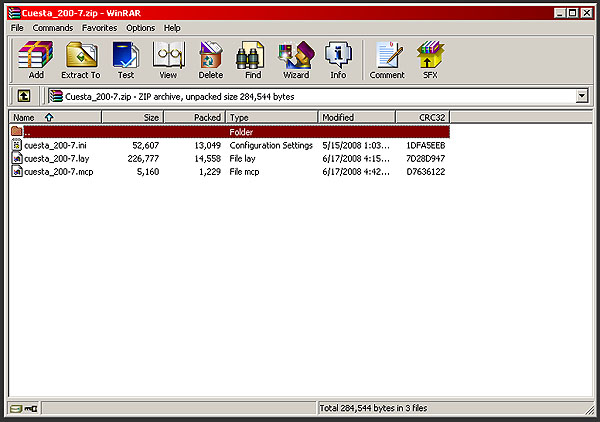Expand the archive path dropdown
600x422 pixels.
(582, 96)
